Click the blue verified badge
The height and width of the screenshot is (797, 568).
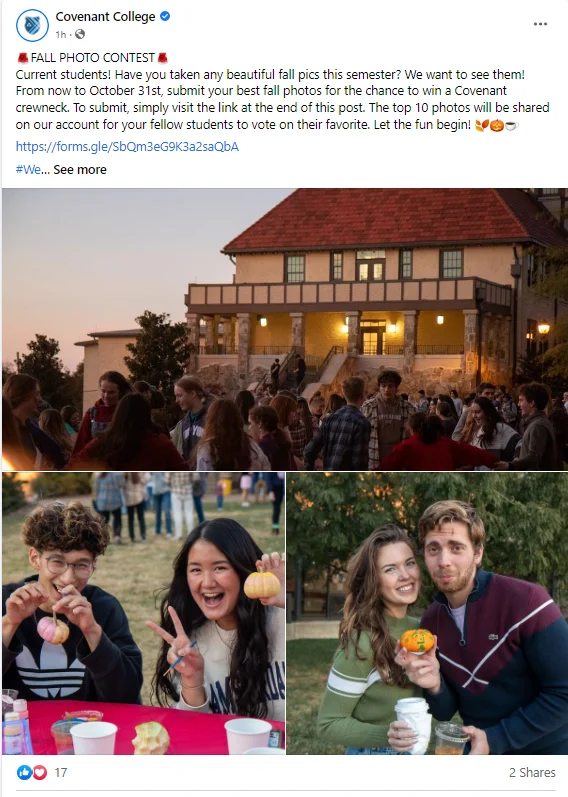165,16
